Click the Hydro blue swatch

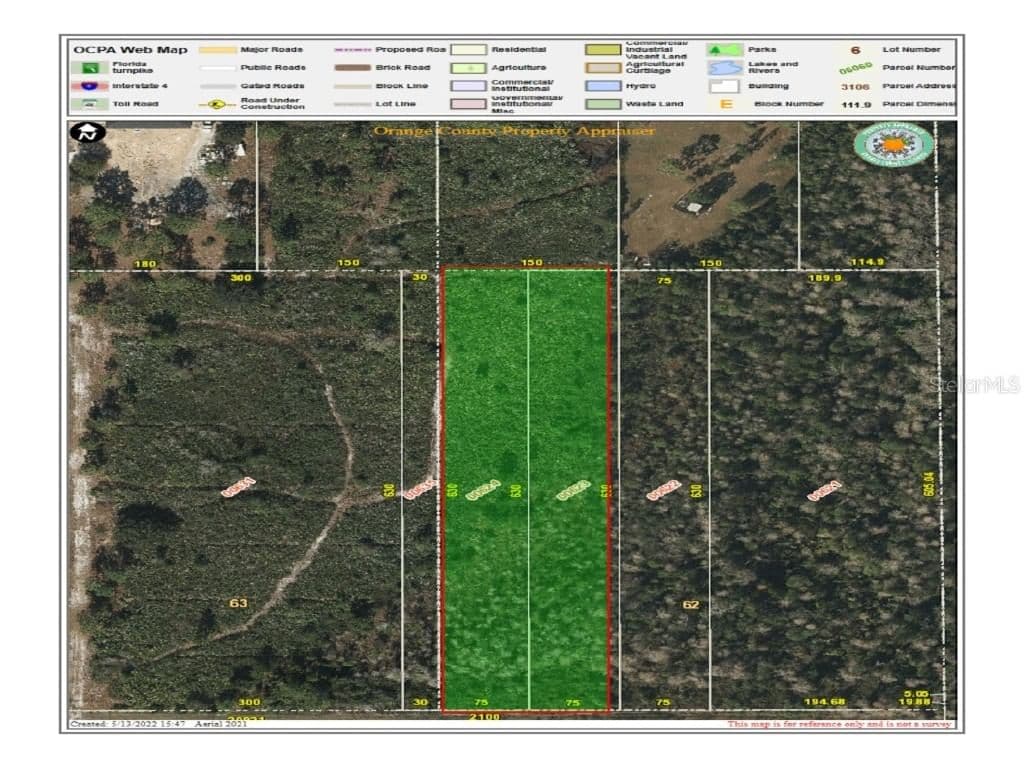point(603,86)
